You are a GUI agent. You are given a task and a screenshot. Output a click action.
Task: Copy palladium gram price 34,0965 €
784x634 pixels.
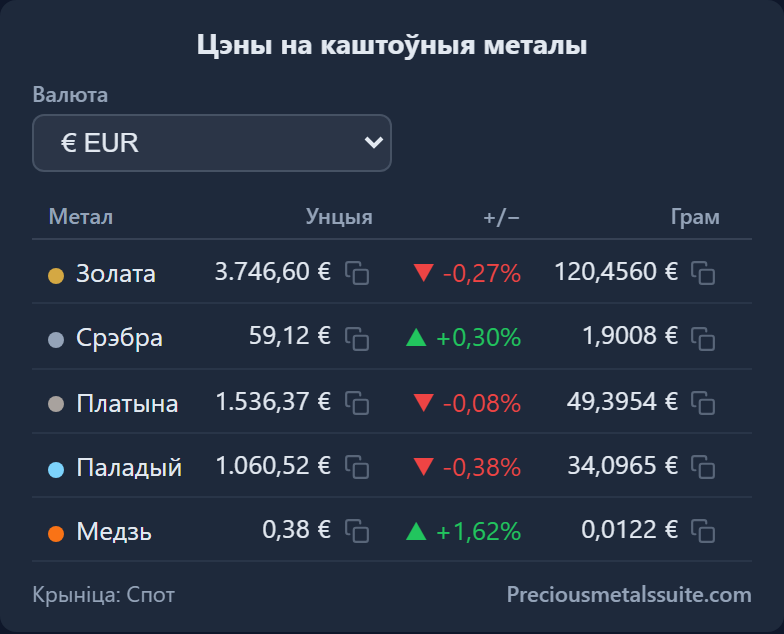(703, 467)
